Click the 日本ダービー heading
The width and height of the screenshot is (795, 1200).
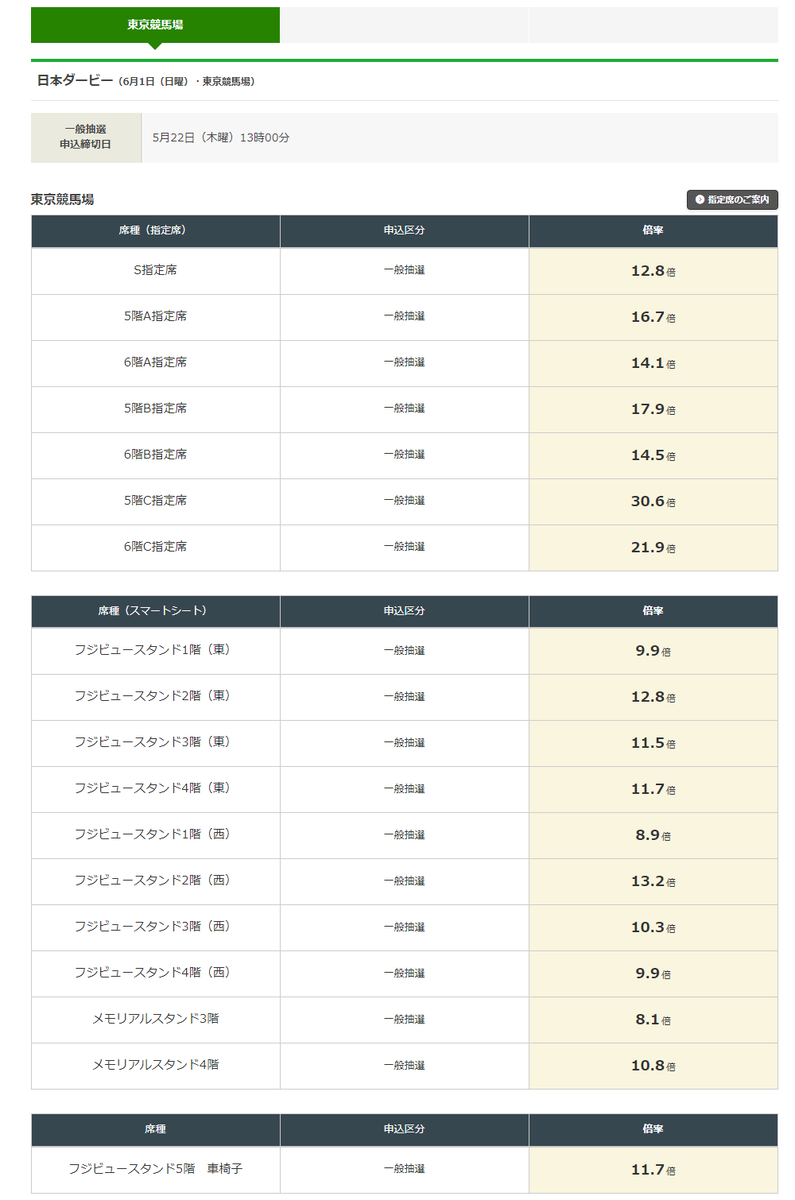click(x=75, y=81)
